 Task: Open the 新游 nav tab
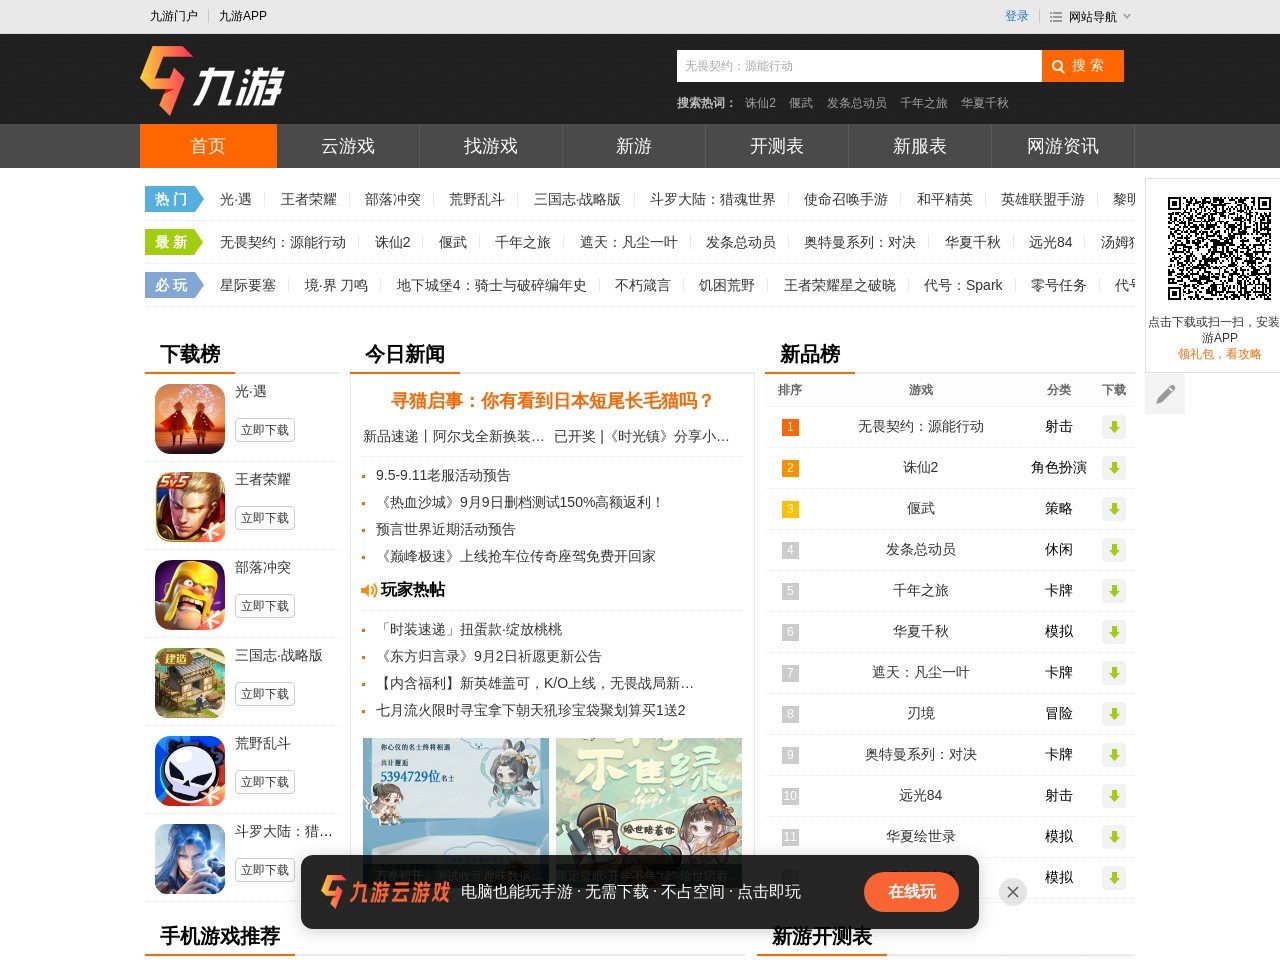click(x=634, y=146)
